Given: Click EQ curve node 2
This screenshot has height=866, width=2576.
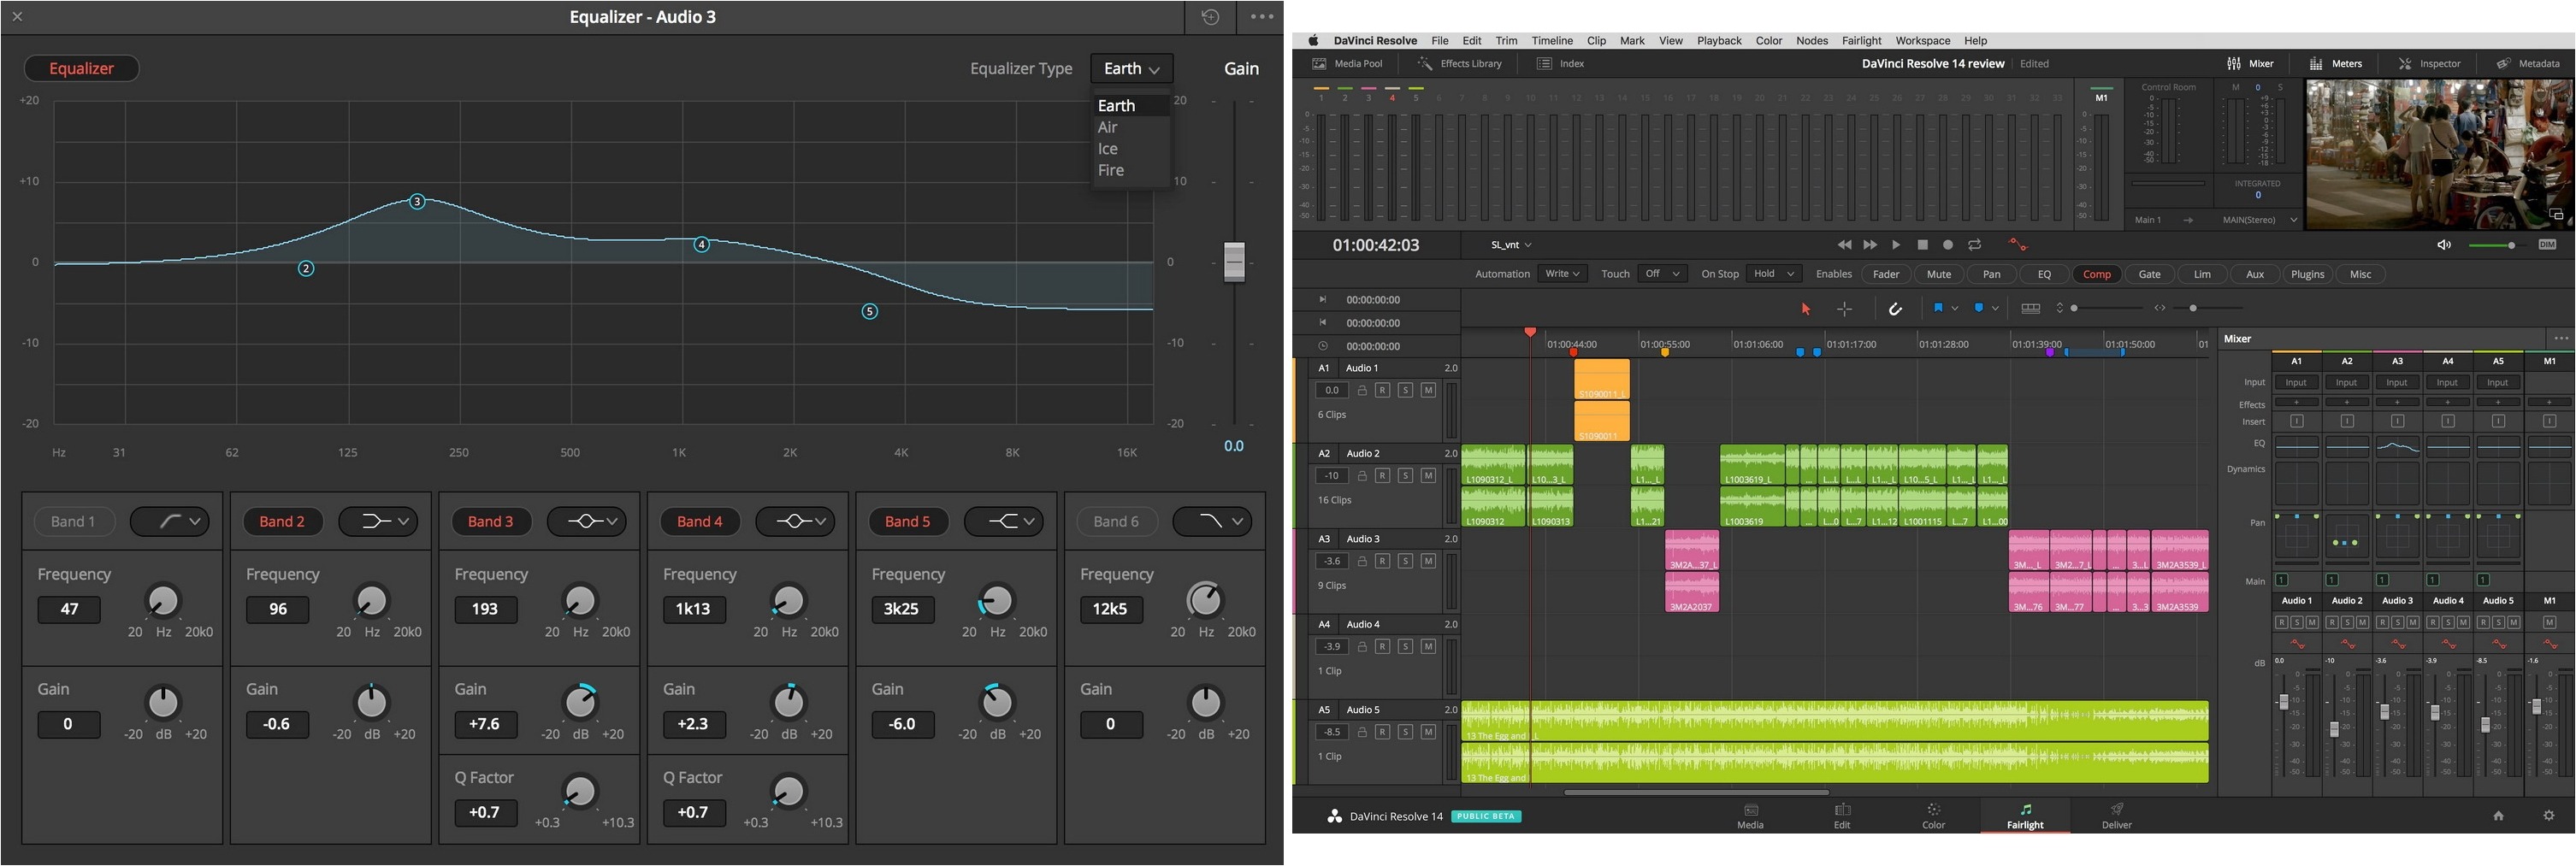Looking at the screenshot, I should click(306, 268).
